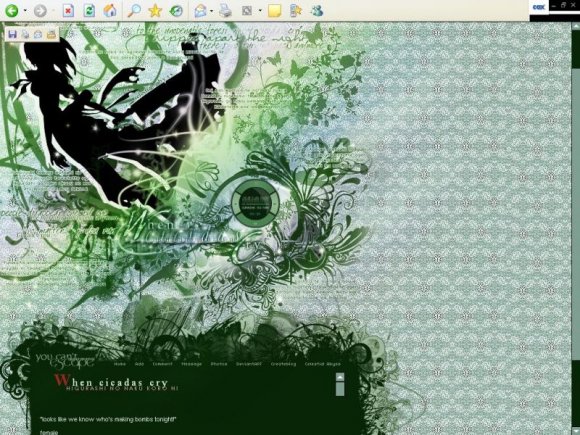This screenshot has height=435, width=580.
Task: Open the History icon in toolbar
Action: pyautogui.click(x=176, y=11)
